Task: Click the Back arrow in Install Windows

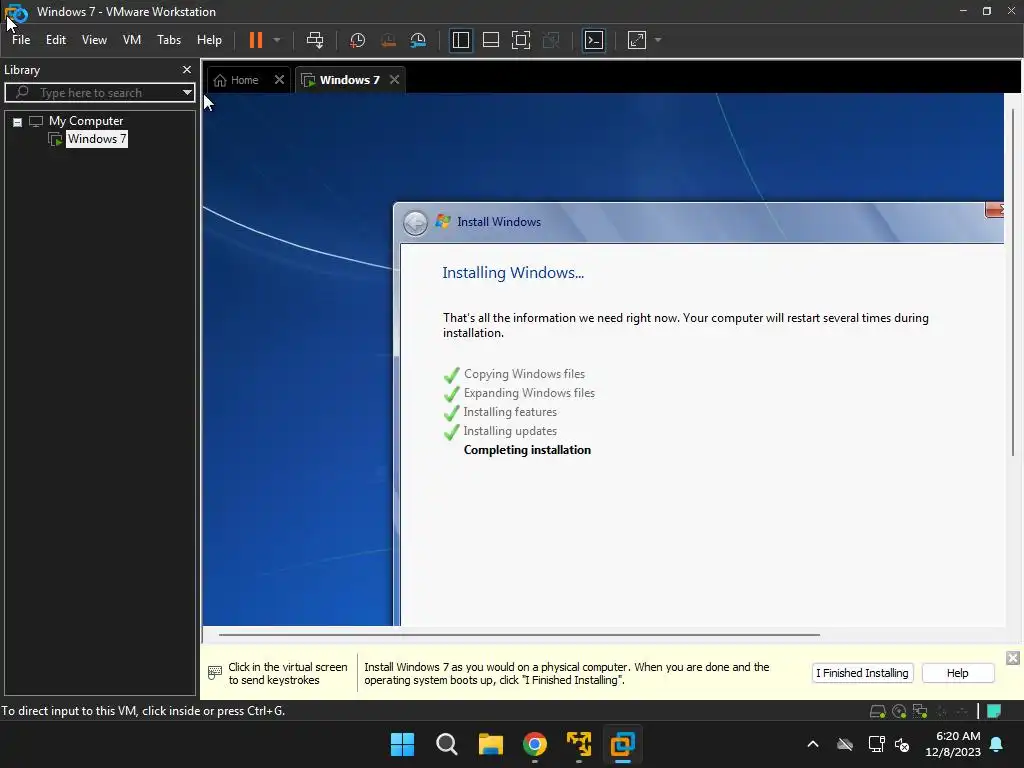Action: [415, 223]
